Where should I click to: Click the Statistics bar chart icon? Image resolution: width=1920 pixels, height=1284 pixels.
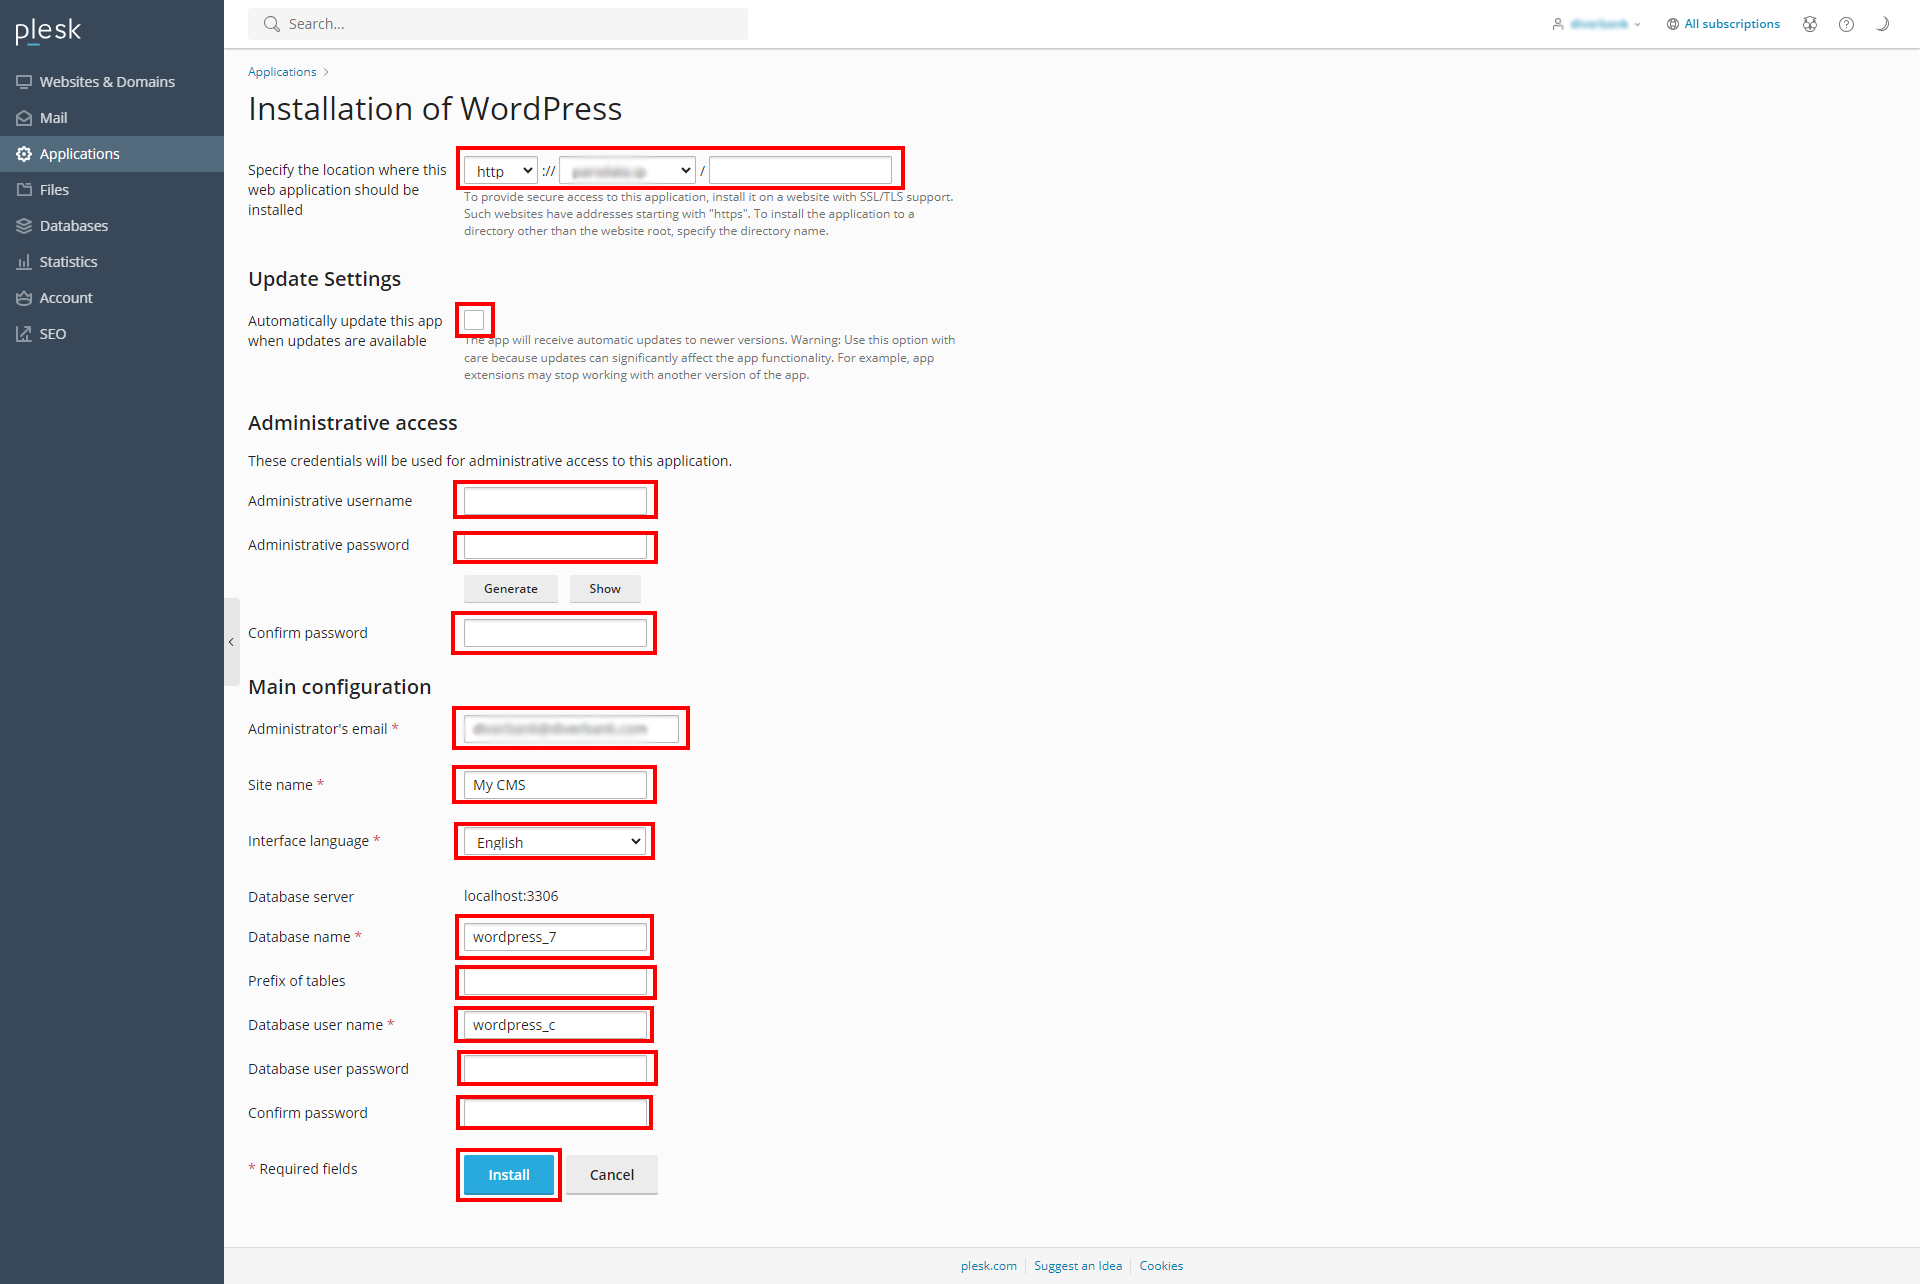click(x=24, y=262)
